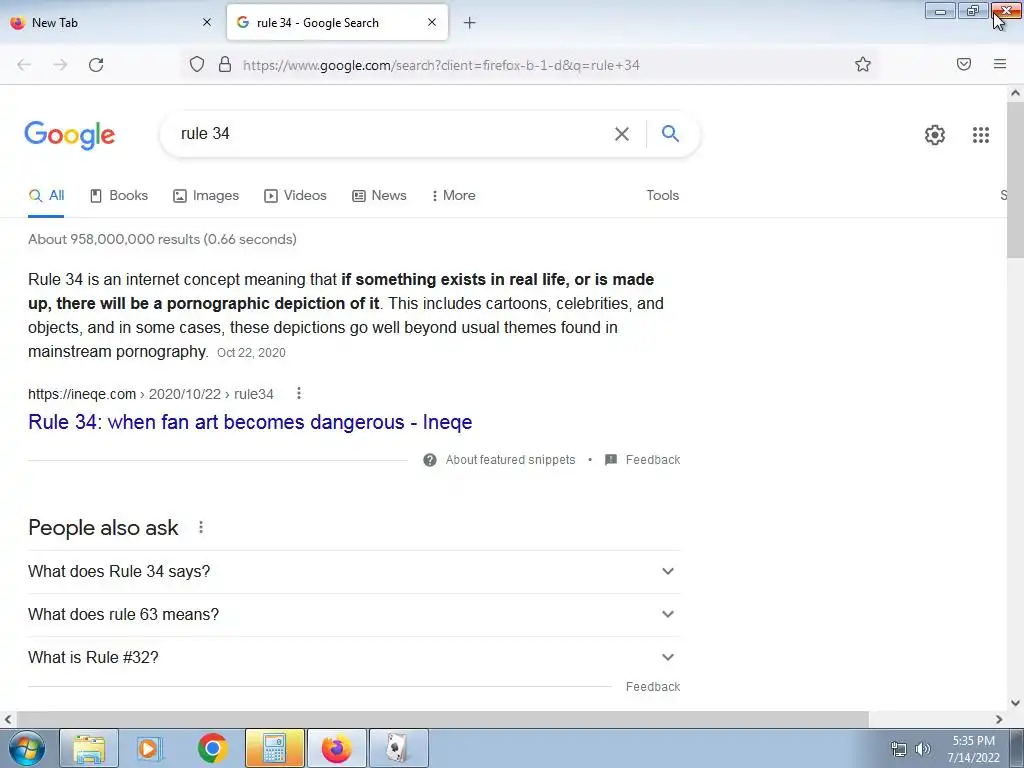
Task: Open the Ineqe Rule 34 result link
Action: [x=250, y=422]
